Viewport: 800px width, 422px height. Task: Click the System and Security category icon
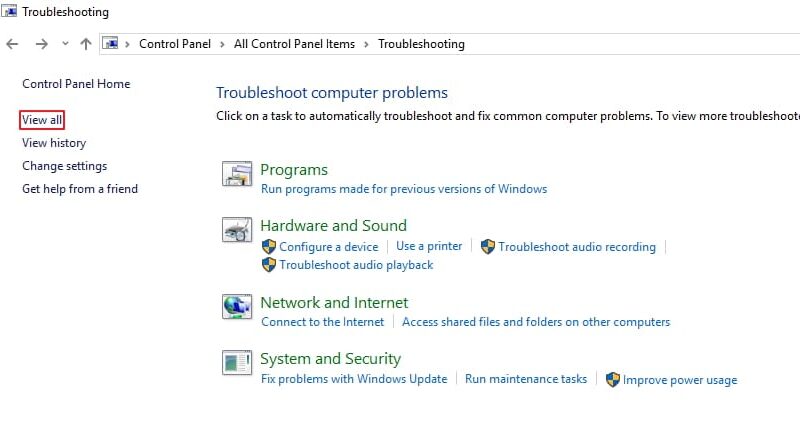click(237, 363)
